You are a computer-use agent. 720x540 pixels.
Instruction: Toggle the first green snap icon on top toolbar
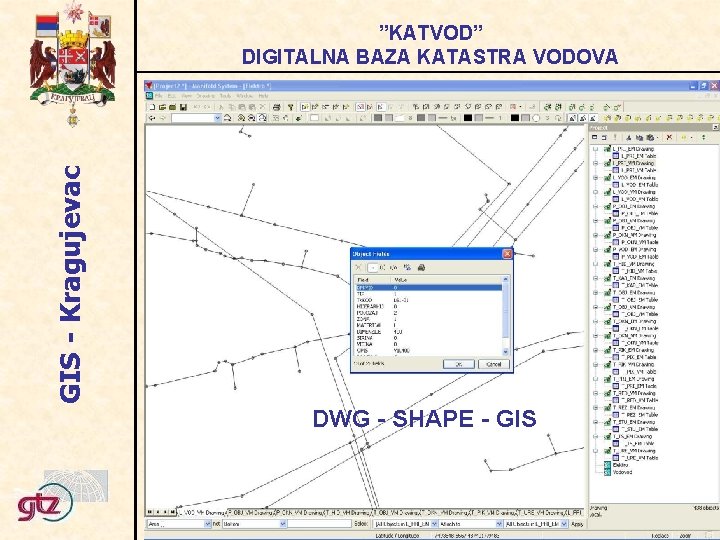coord(547,107)
